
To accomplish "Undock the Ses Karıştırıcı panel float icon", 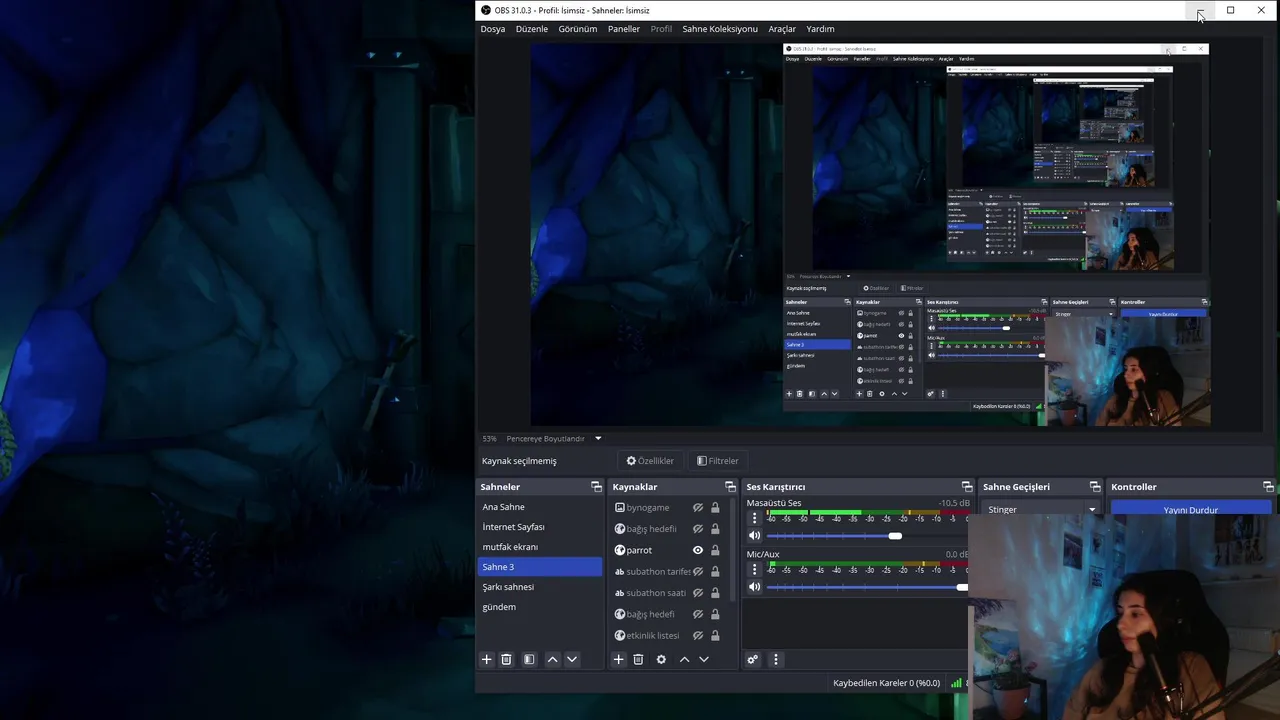I will pyautogui.click(x=966, y=487).
